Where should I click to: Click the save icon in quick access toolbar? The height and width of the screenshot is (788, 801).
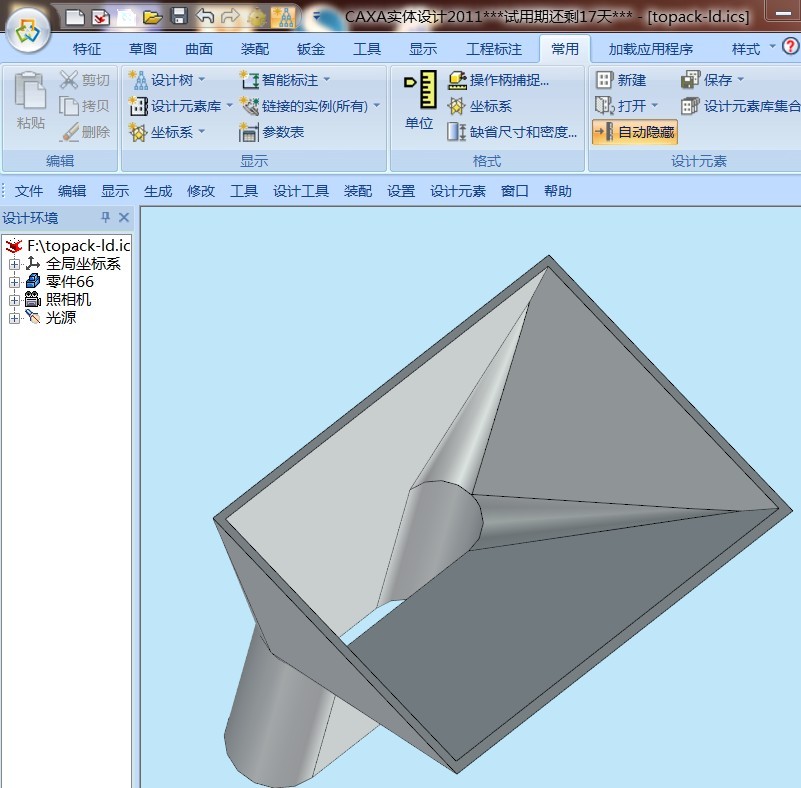tap(179, 16)
